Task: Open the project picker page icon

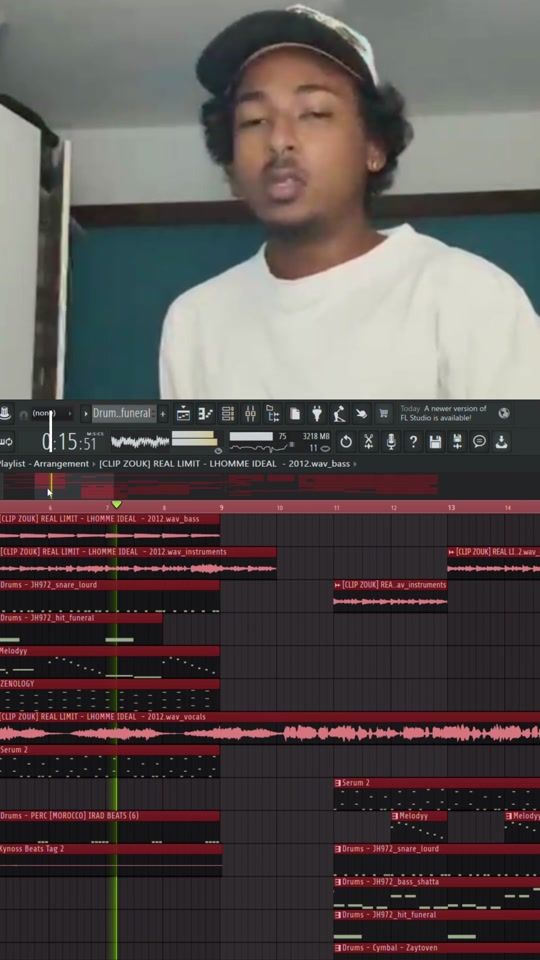Action: tap(294, 414)
